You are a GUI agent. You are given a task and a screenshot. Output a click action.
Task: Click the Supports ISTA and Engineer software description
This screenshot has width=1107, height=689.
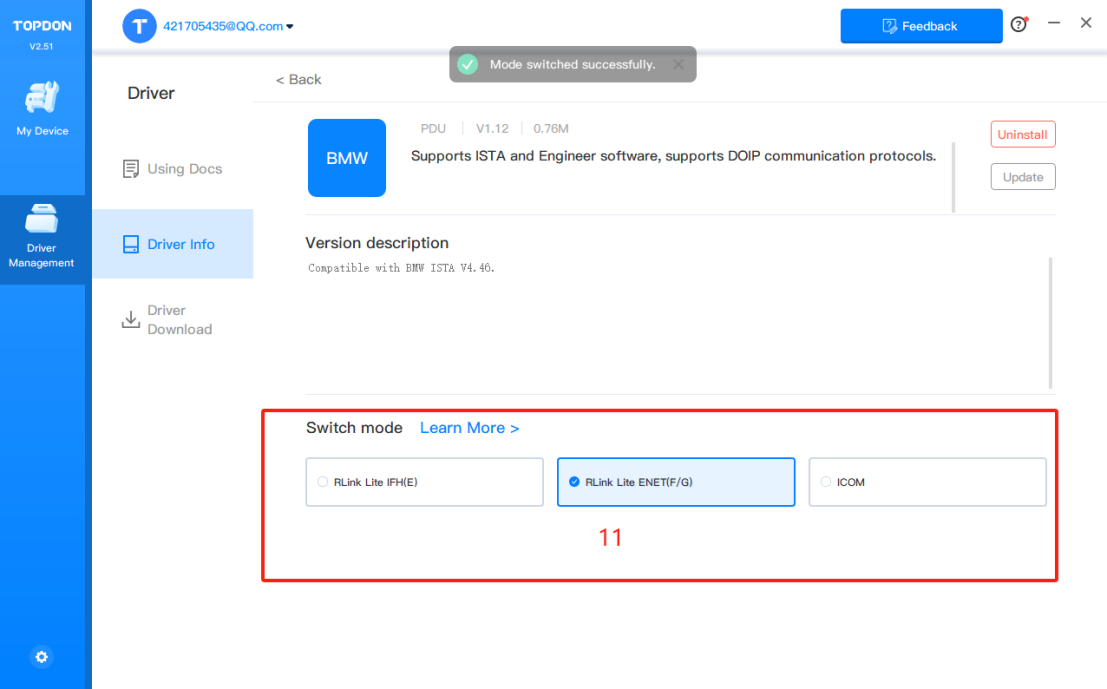point(674,156)
